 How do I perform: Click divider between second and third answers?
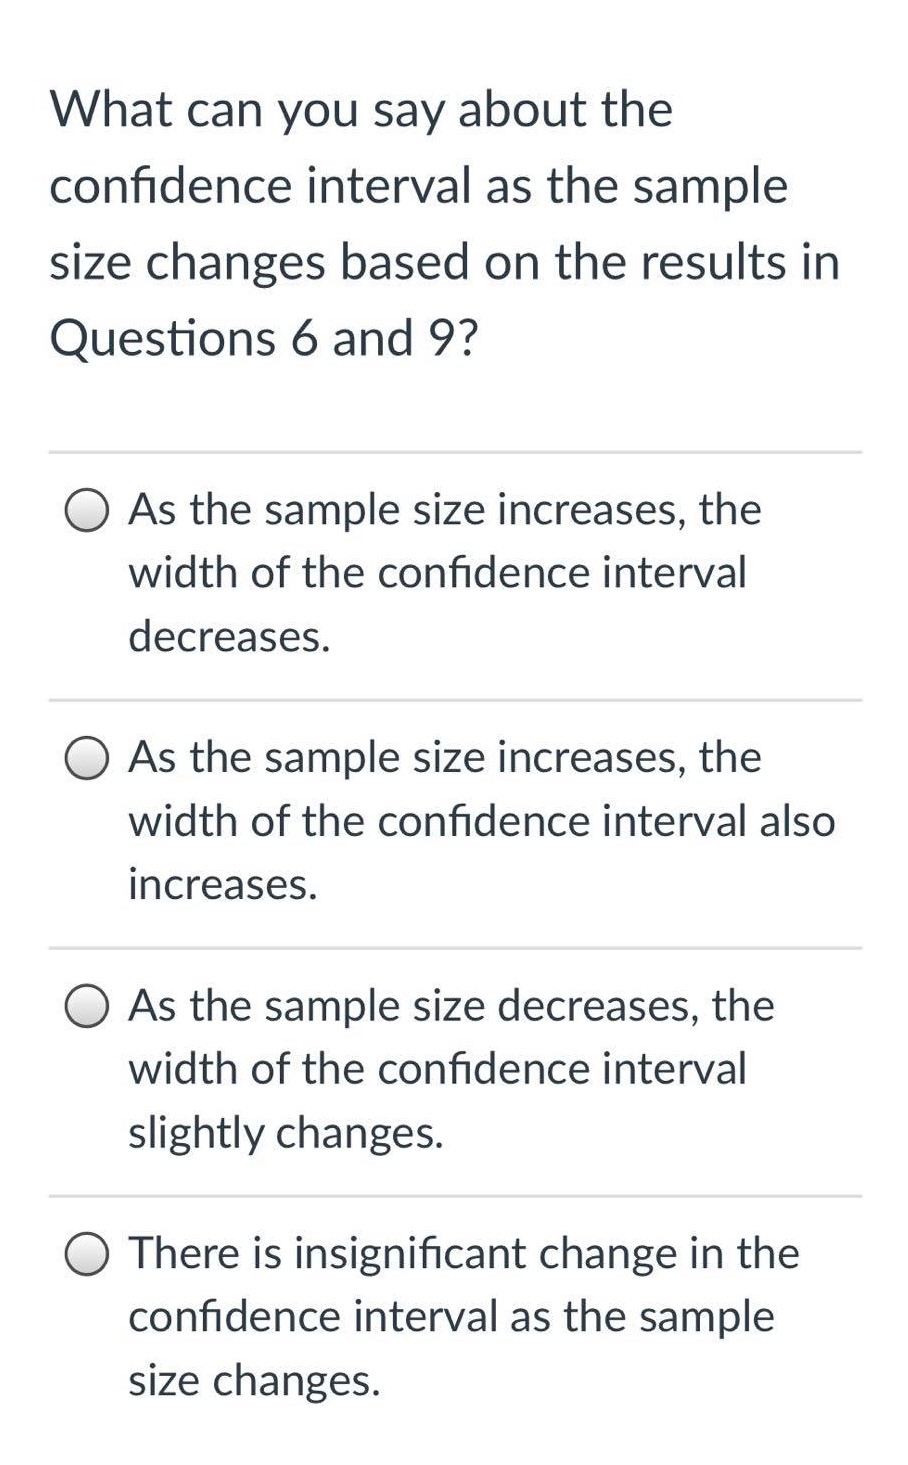tap(455, 948)
